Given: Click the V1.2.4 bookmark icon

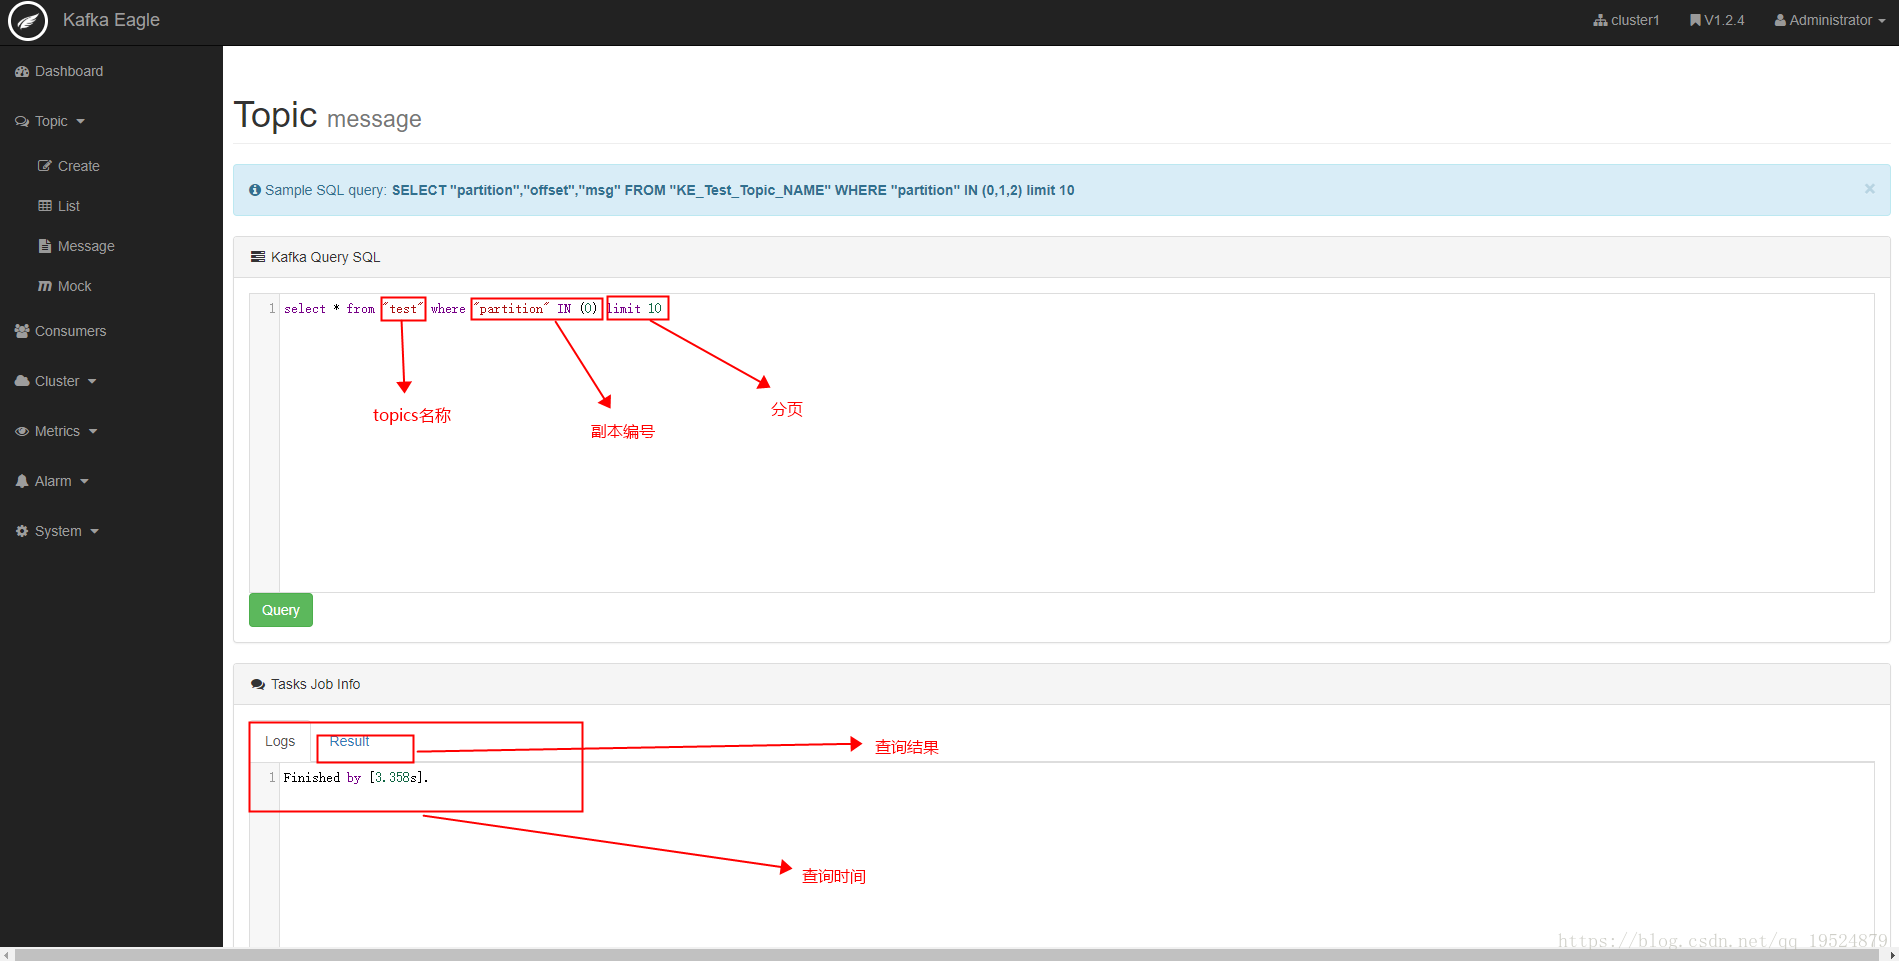Looking at the screenshot, I should (1695, 20).
